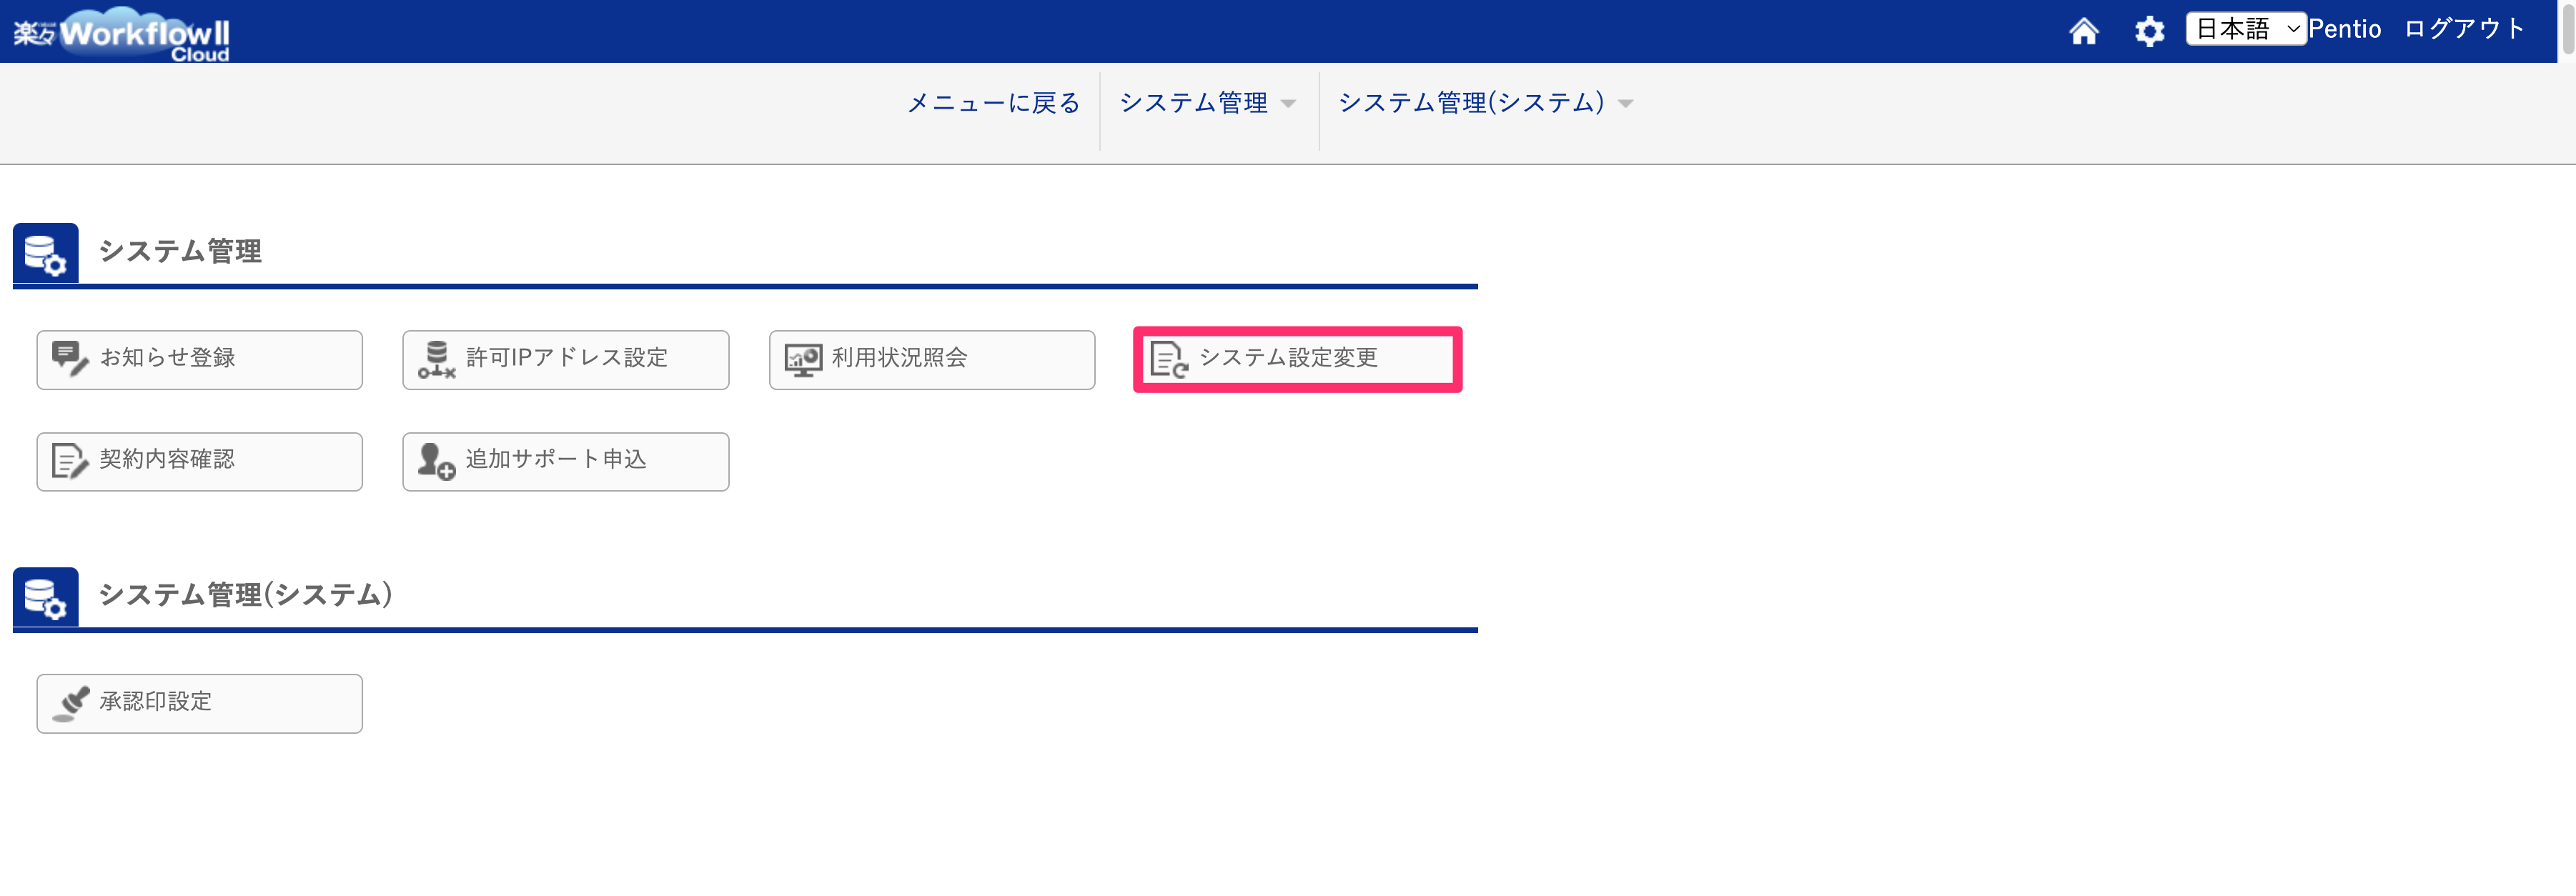Open the 日本語 language dropdown
Screen dimensions: 2576x896
pyautogui.click(x=2245, y=29)
